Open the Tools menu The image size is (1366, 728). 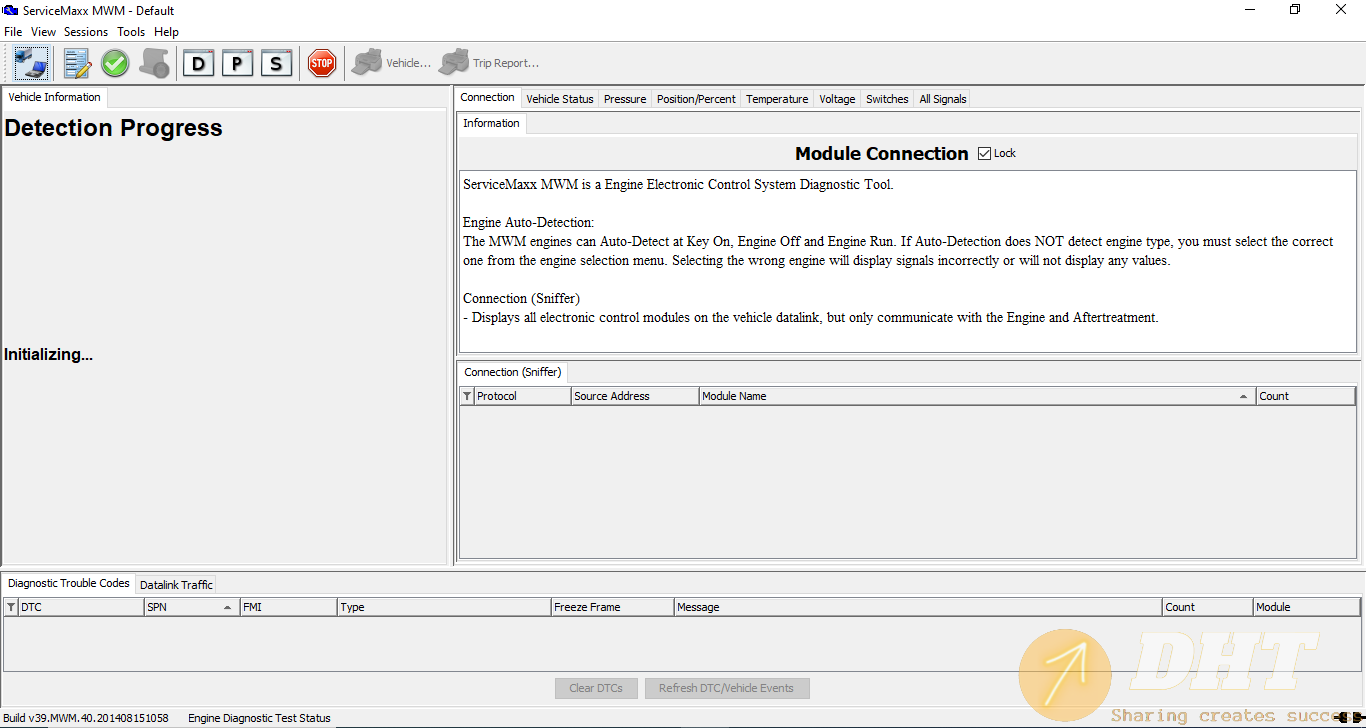click(131, 32)
